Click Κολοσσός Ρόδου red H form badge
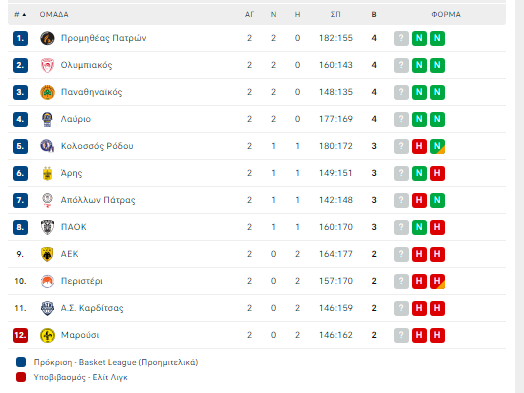The image size is (524, 393). 419,146
